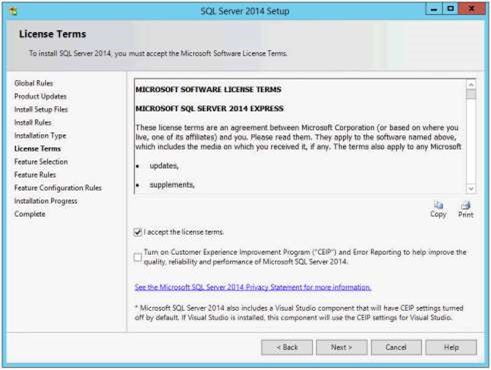Click the < Back button
Screen dimensions: 491x370
(x=287, y=347)
